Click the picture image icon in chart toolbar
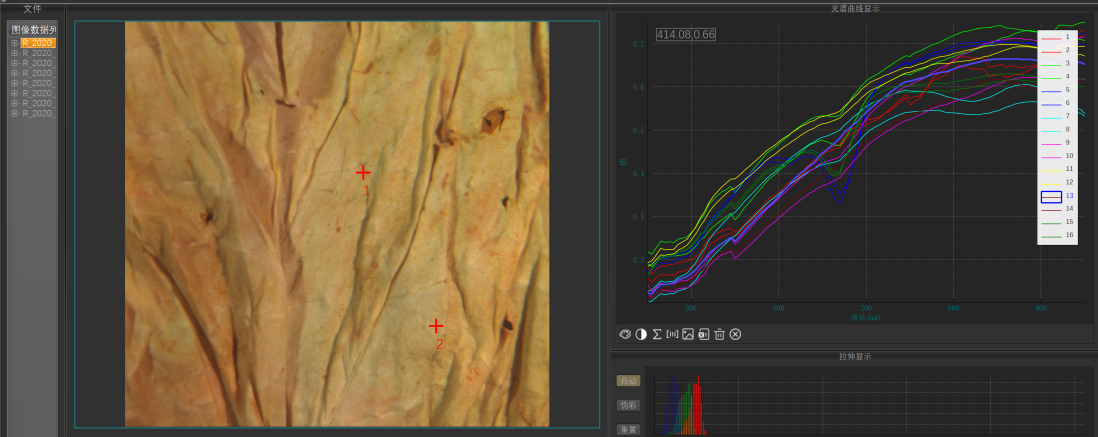 (x=688, y=334)
